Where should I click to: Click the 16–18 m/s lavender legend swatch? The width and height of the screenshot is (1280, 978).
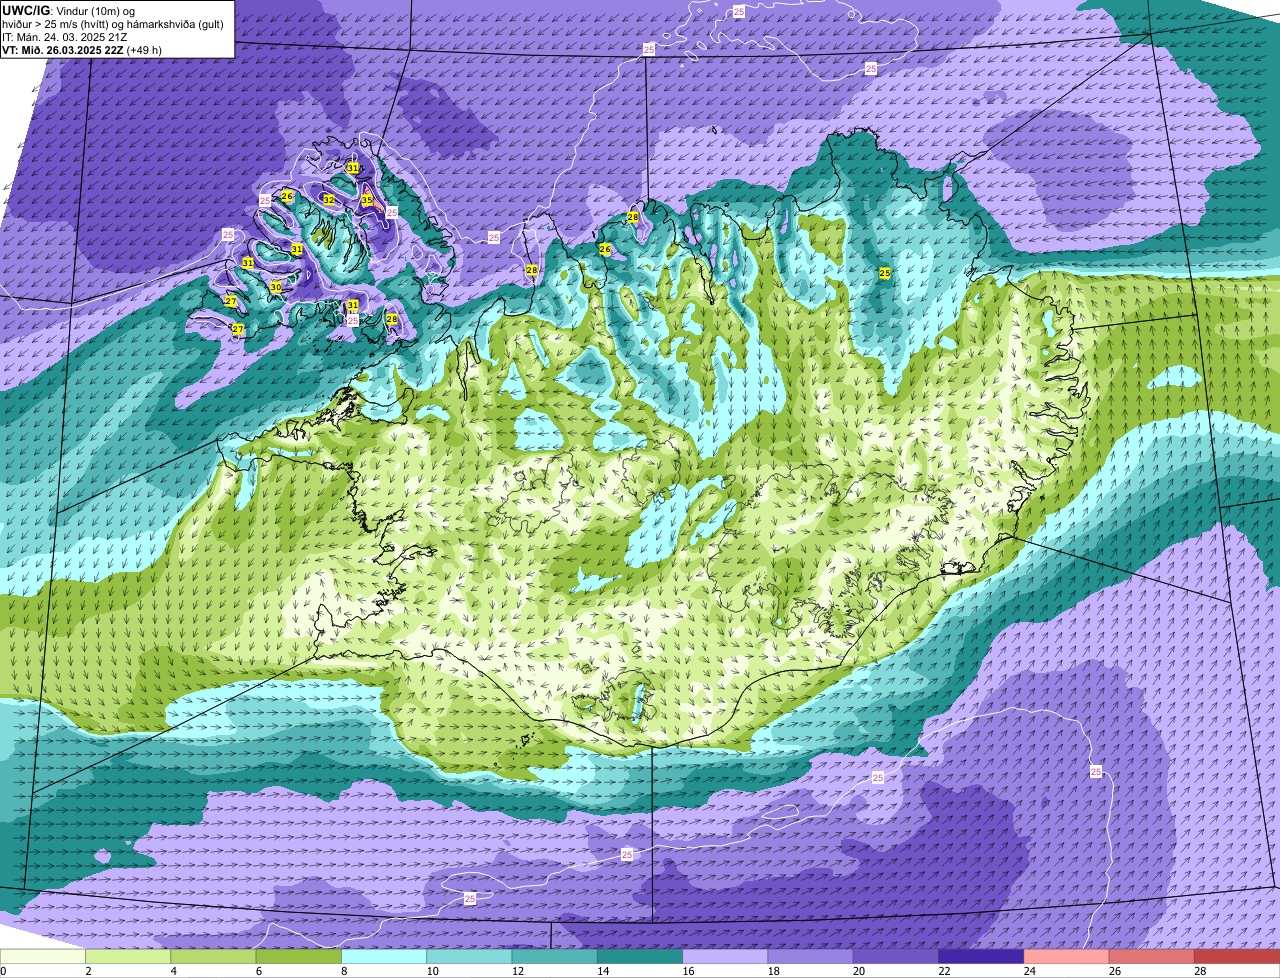click(725, 957)
